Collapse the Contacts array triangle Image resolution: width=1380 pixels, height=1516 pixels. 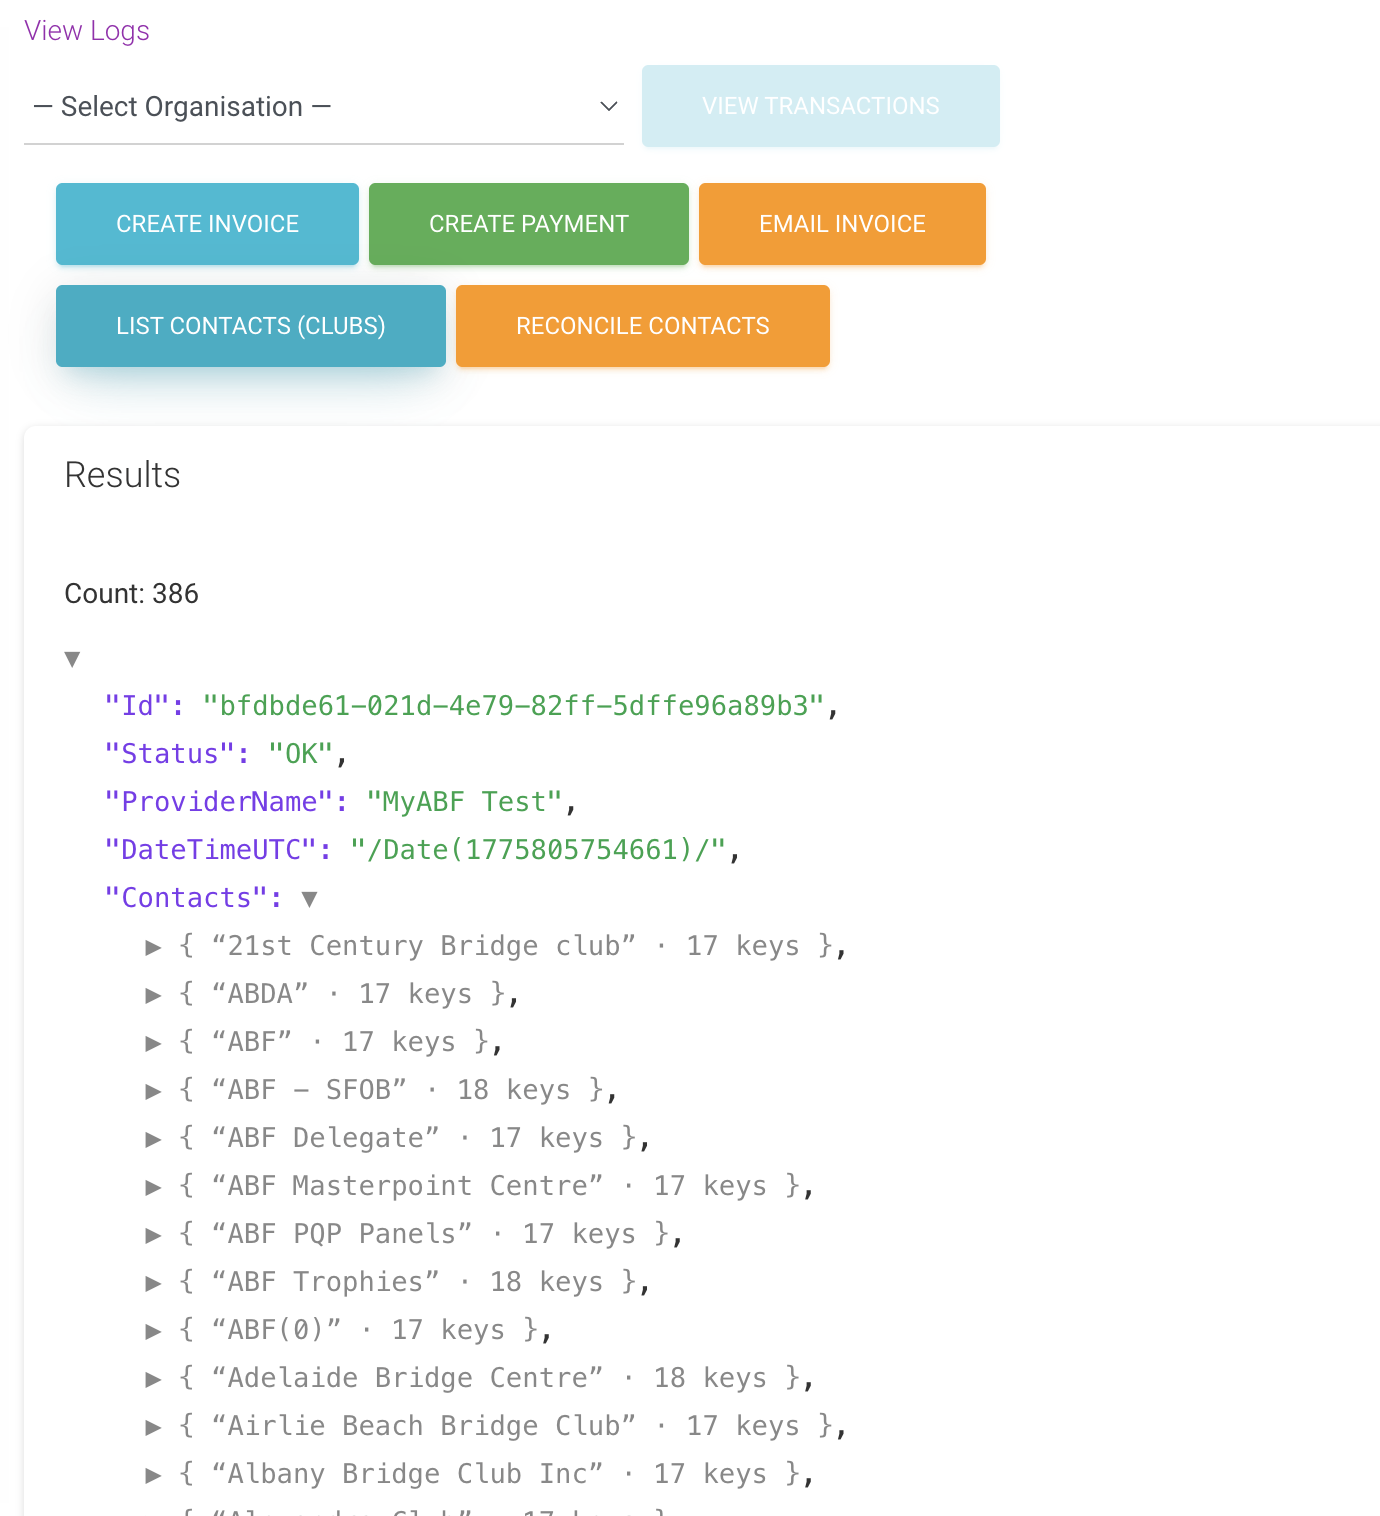[310, 899]
